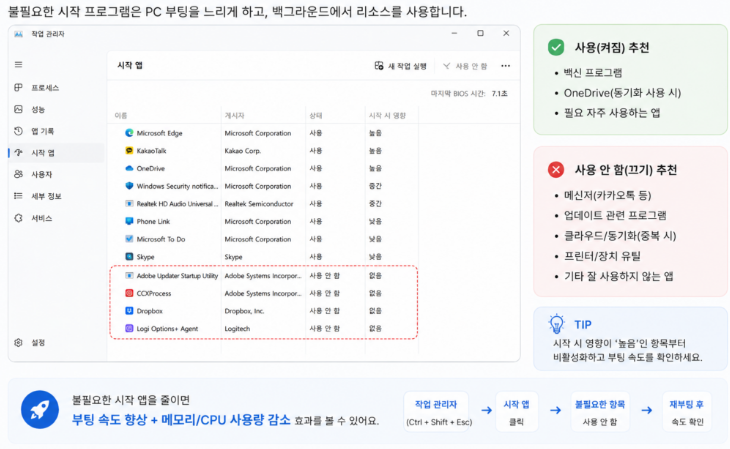Image resolution: width=730 pixels, height=449 pixels.
Task: Click the CCXProcess name text
Action: pyautogui.click(x=154, y=293)
